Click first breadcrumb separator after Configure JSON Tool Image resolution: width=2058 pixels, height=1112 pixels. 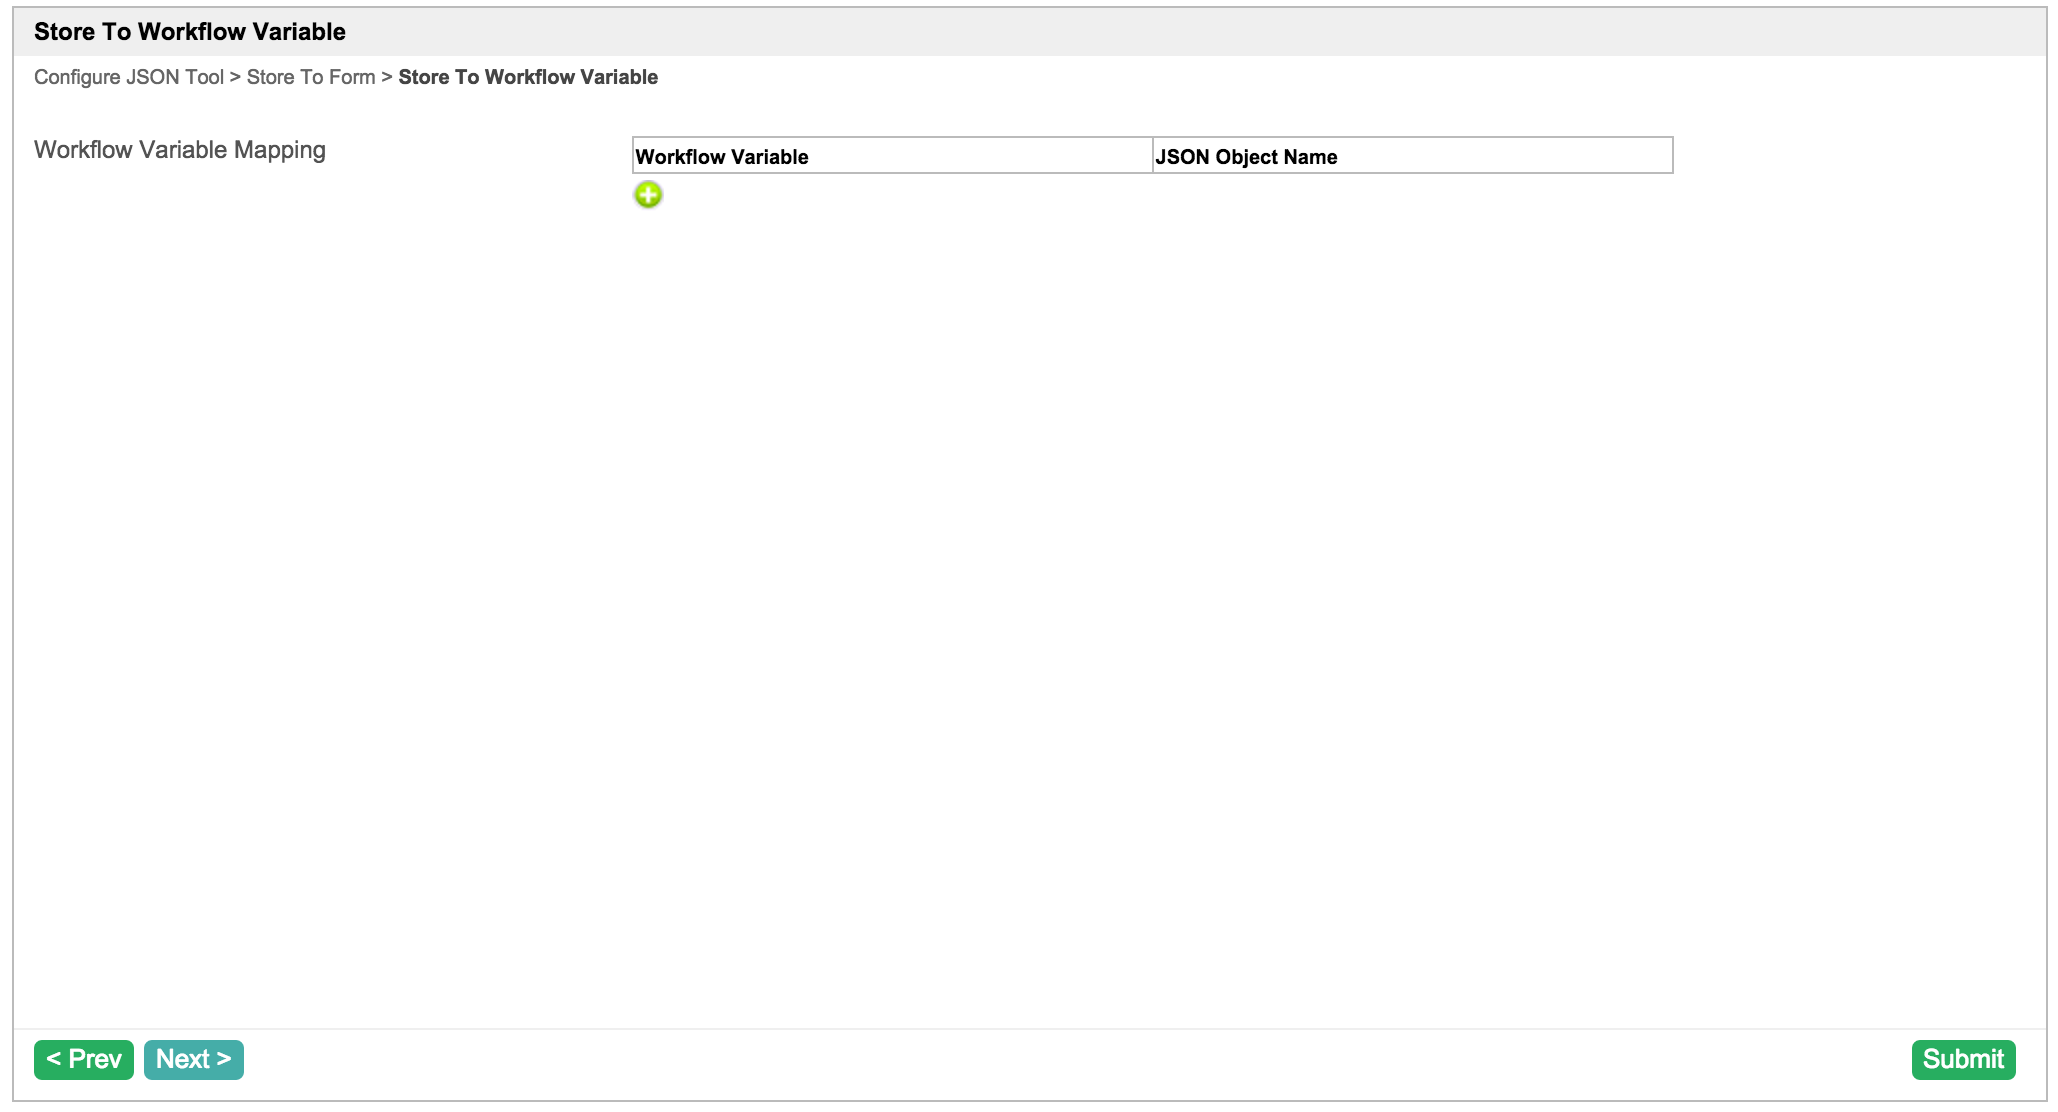click(236, 77)
